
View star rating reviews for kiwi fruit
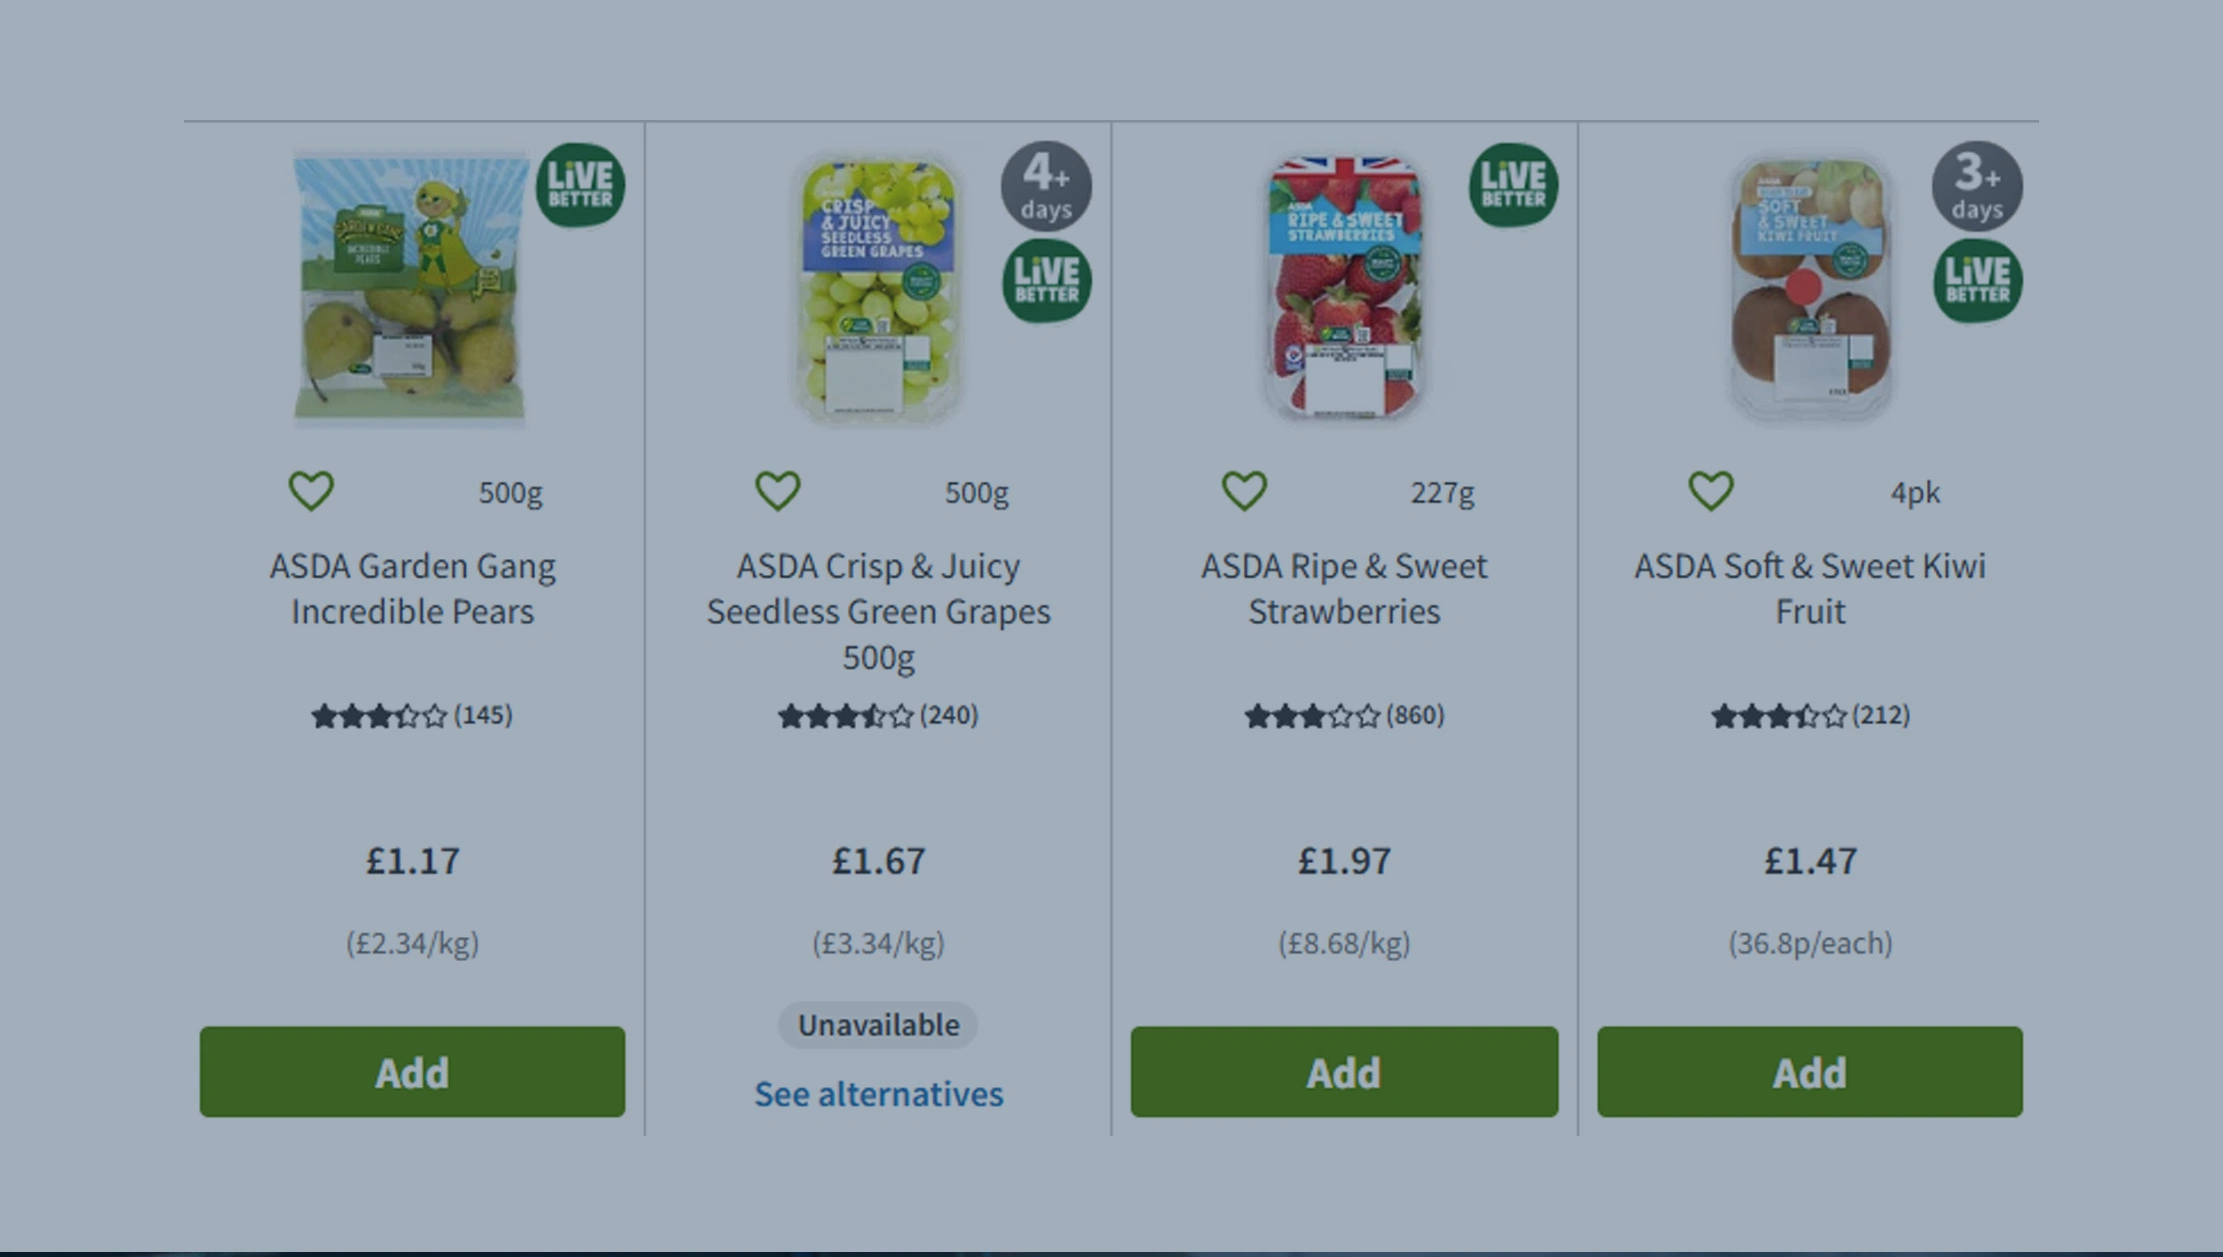[x=1809, y=716]
